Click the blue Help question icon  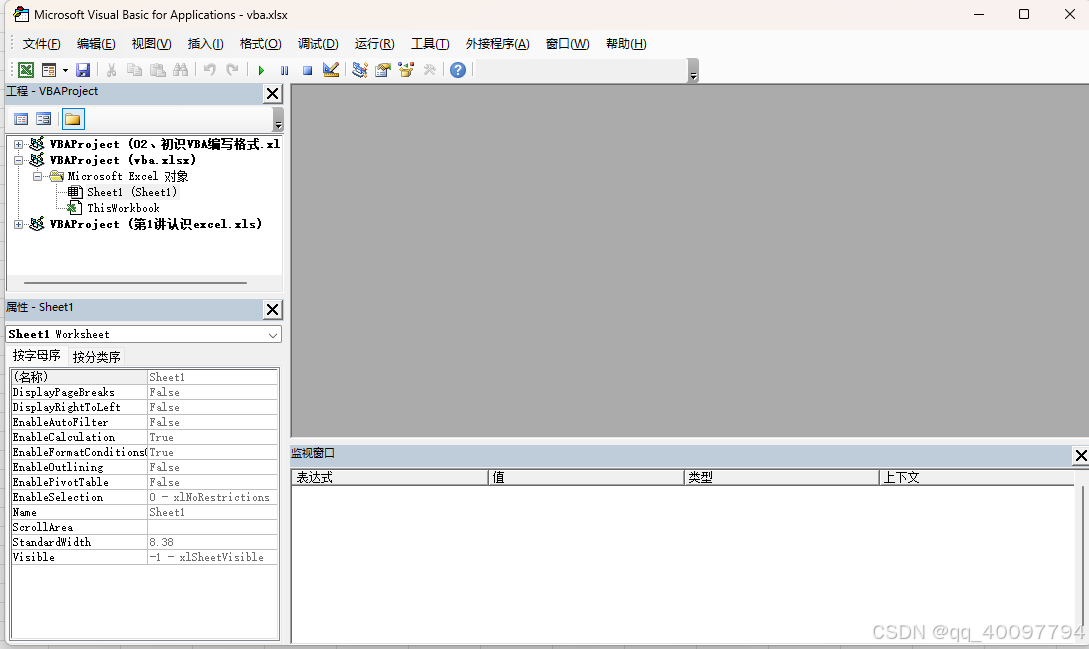[x=458, y=69]
